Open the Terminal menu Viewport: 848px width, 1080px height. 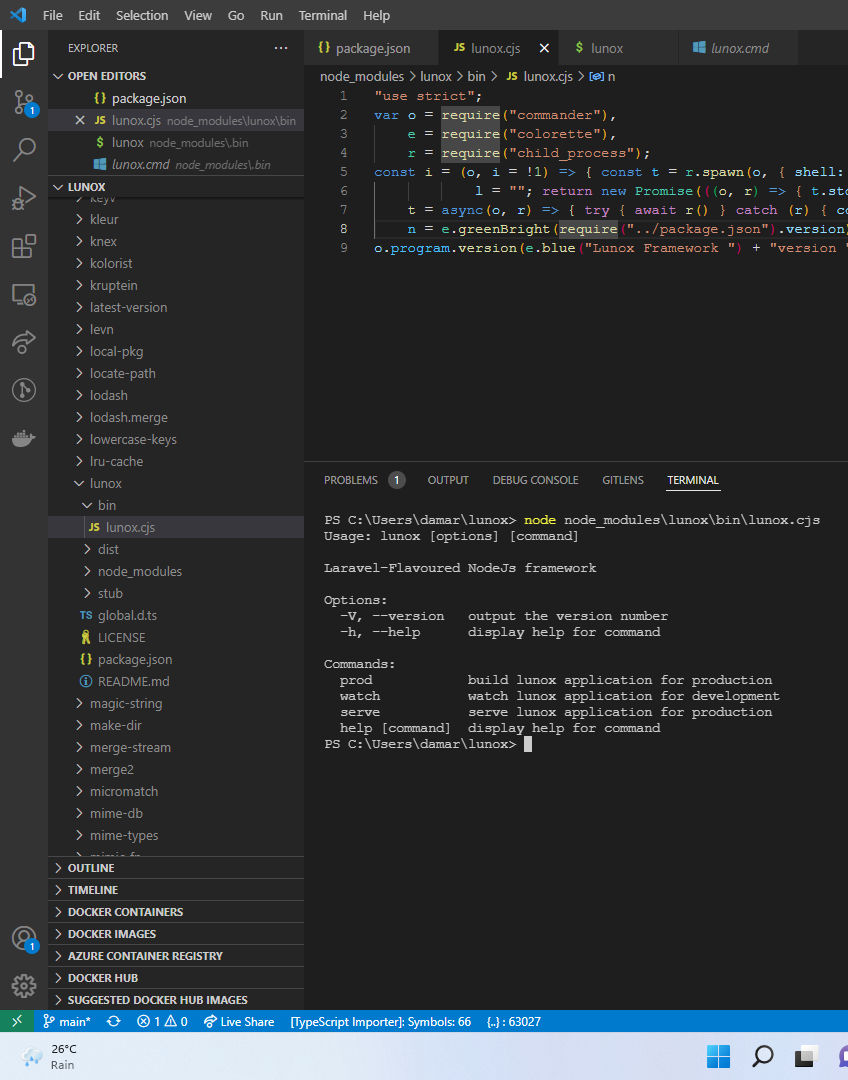coord(322,15)
